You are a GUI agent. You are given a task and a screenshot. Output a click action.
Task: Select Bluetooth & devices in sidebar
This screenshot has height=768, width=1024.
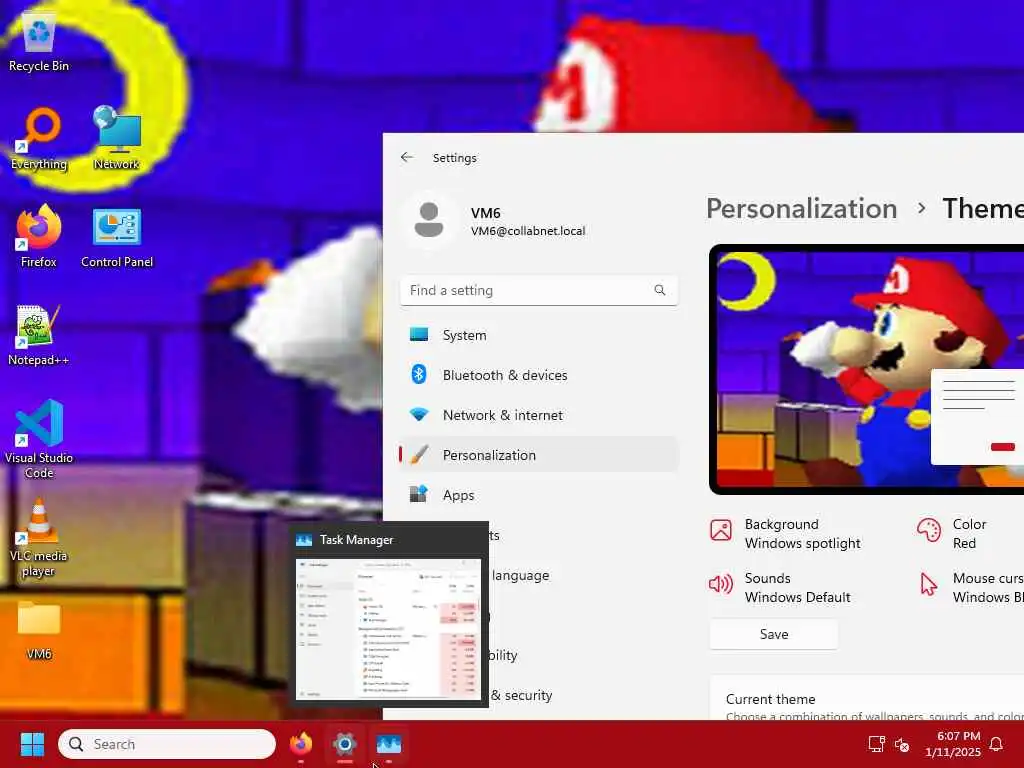pos(539,375)
